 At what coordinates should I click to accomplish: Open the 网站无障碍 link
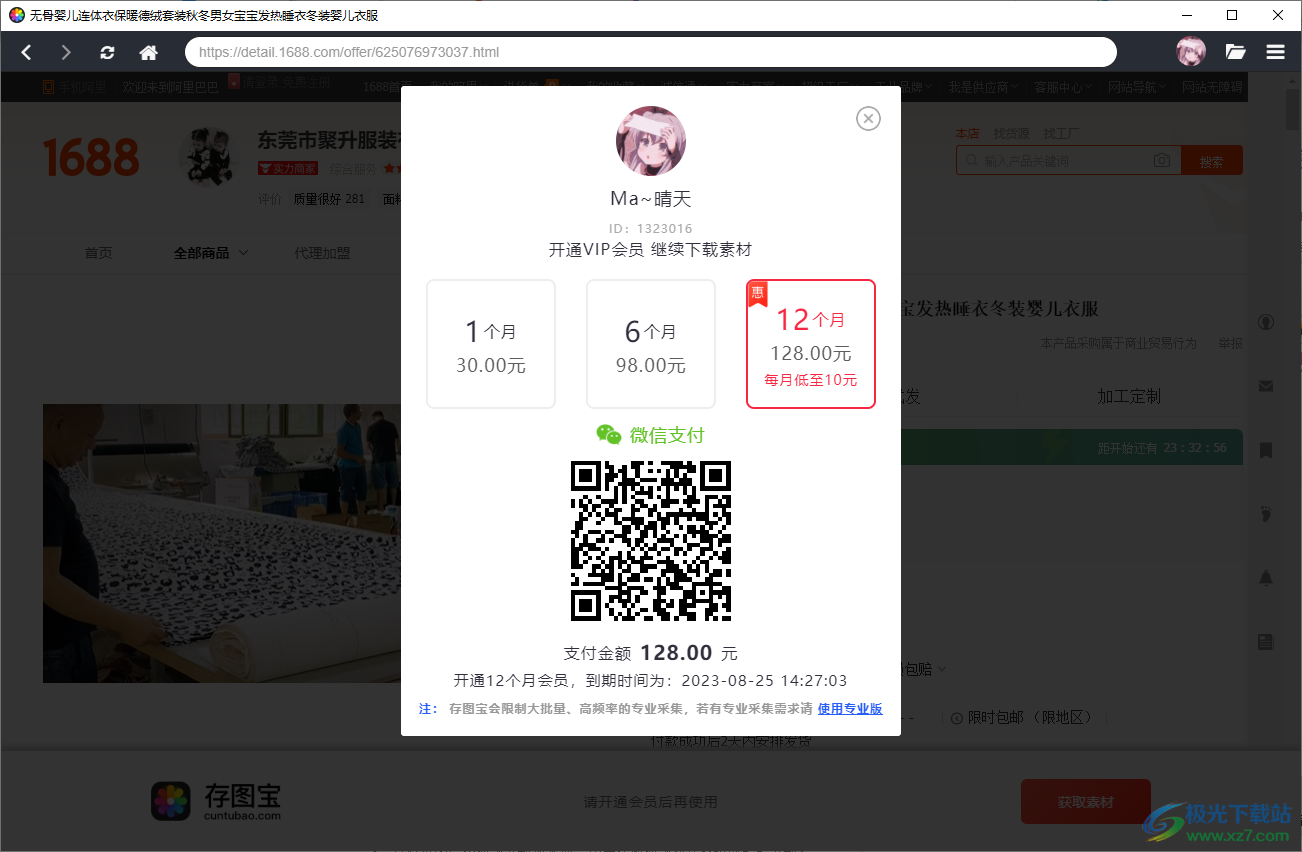pos(1212,87)
